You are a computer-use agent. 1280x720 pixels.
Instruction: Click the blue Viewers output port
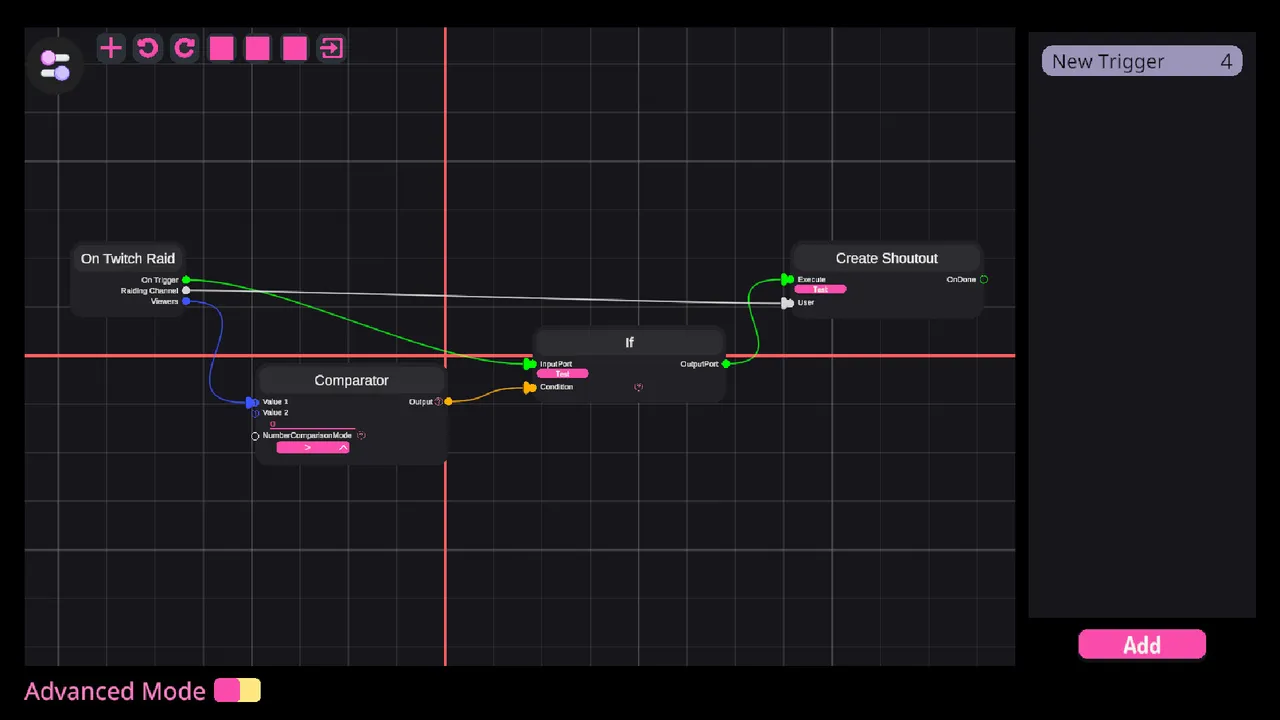coord(186,301)
